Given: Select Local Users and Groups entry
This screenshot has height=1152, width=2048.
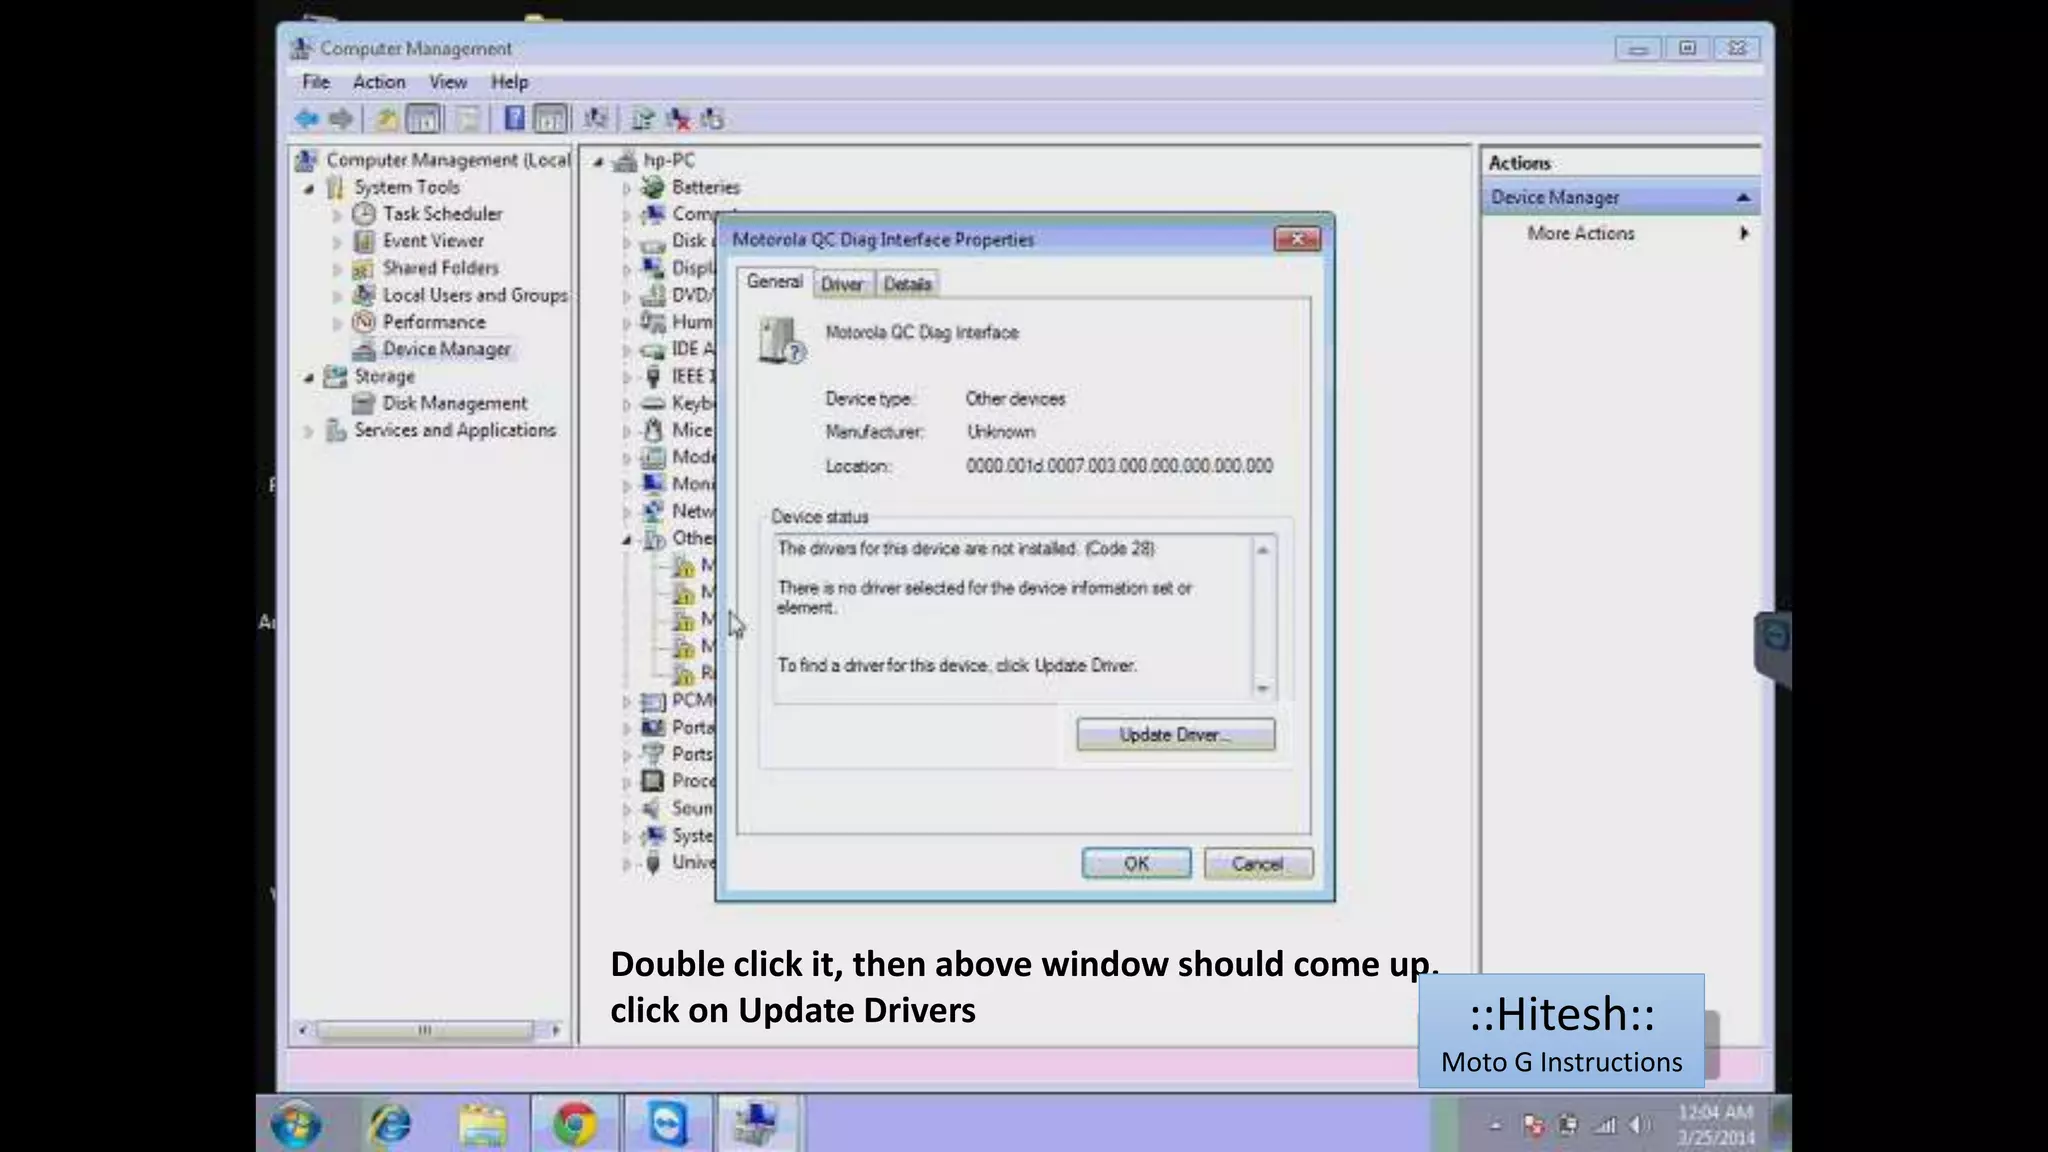Looking at the screenshot, I should click(x=475, y=295).
